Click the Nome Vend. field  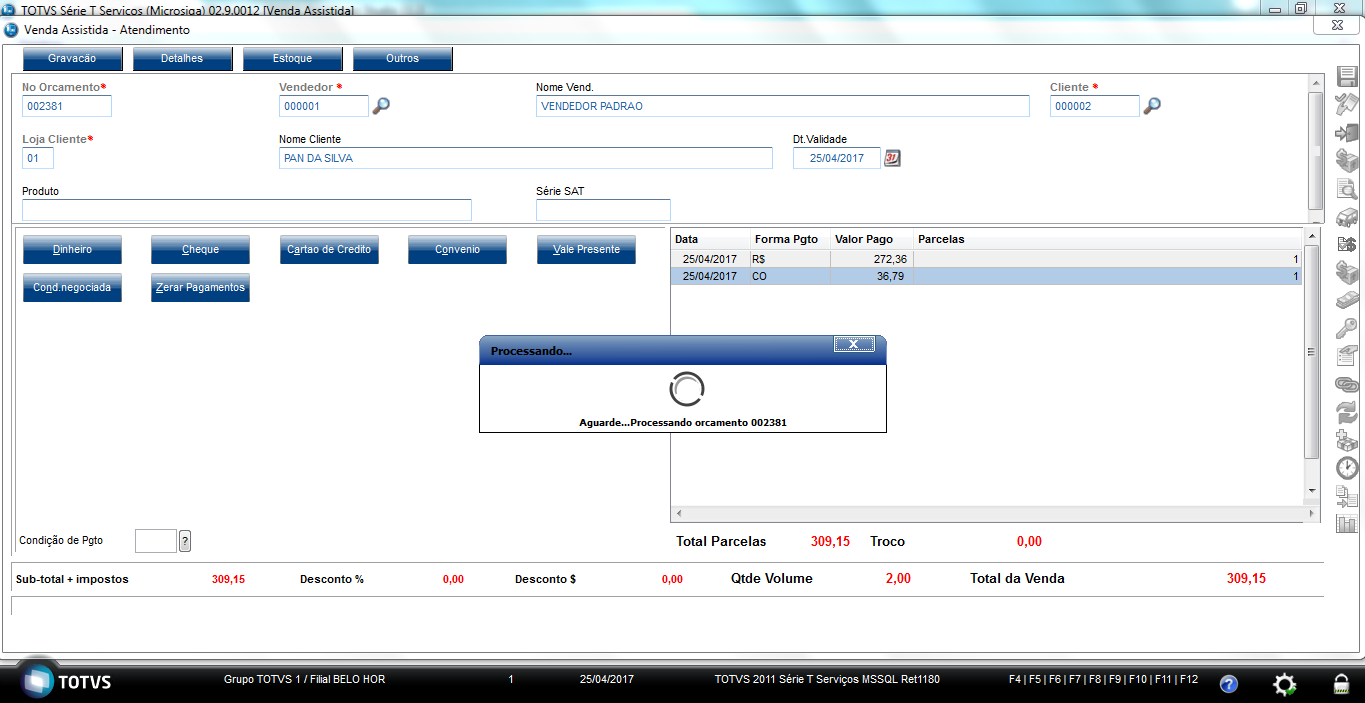tap(783, 106)
